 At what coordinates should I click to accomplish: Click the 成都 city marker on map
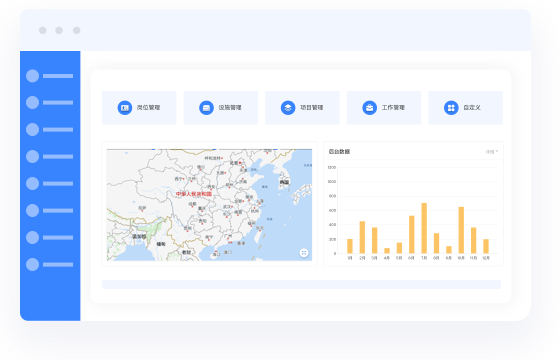(192, 205)
